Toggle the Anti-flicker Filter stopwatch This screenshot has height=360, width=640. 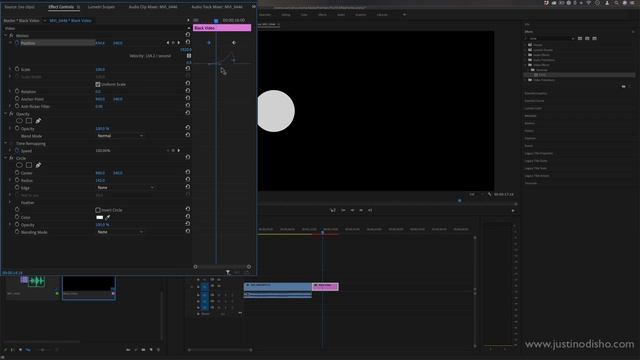pos(17,106)
